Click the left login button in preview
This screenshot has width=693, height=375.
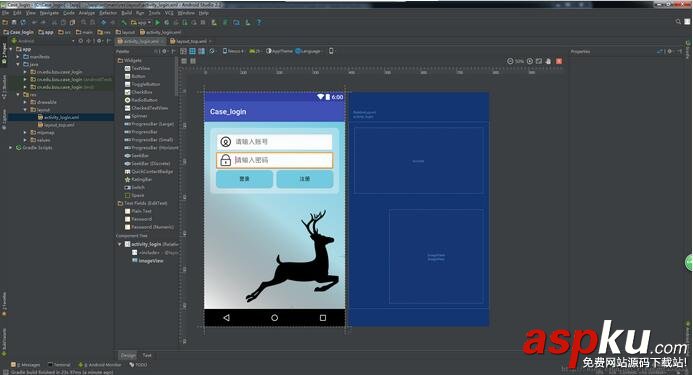point(244,179)
